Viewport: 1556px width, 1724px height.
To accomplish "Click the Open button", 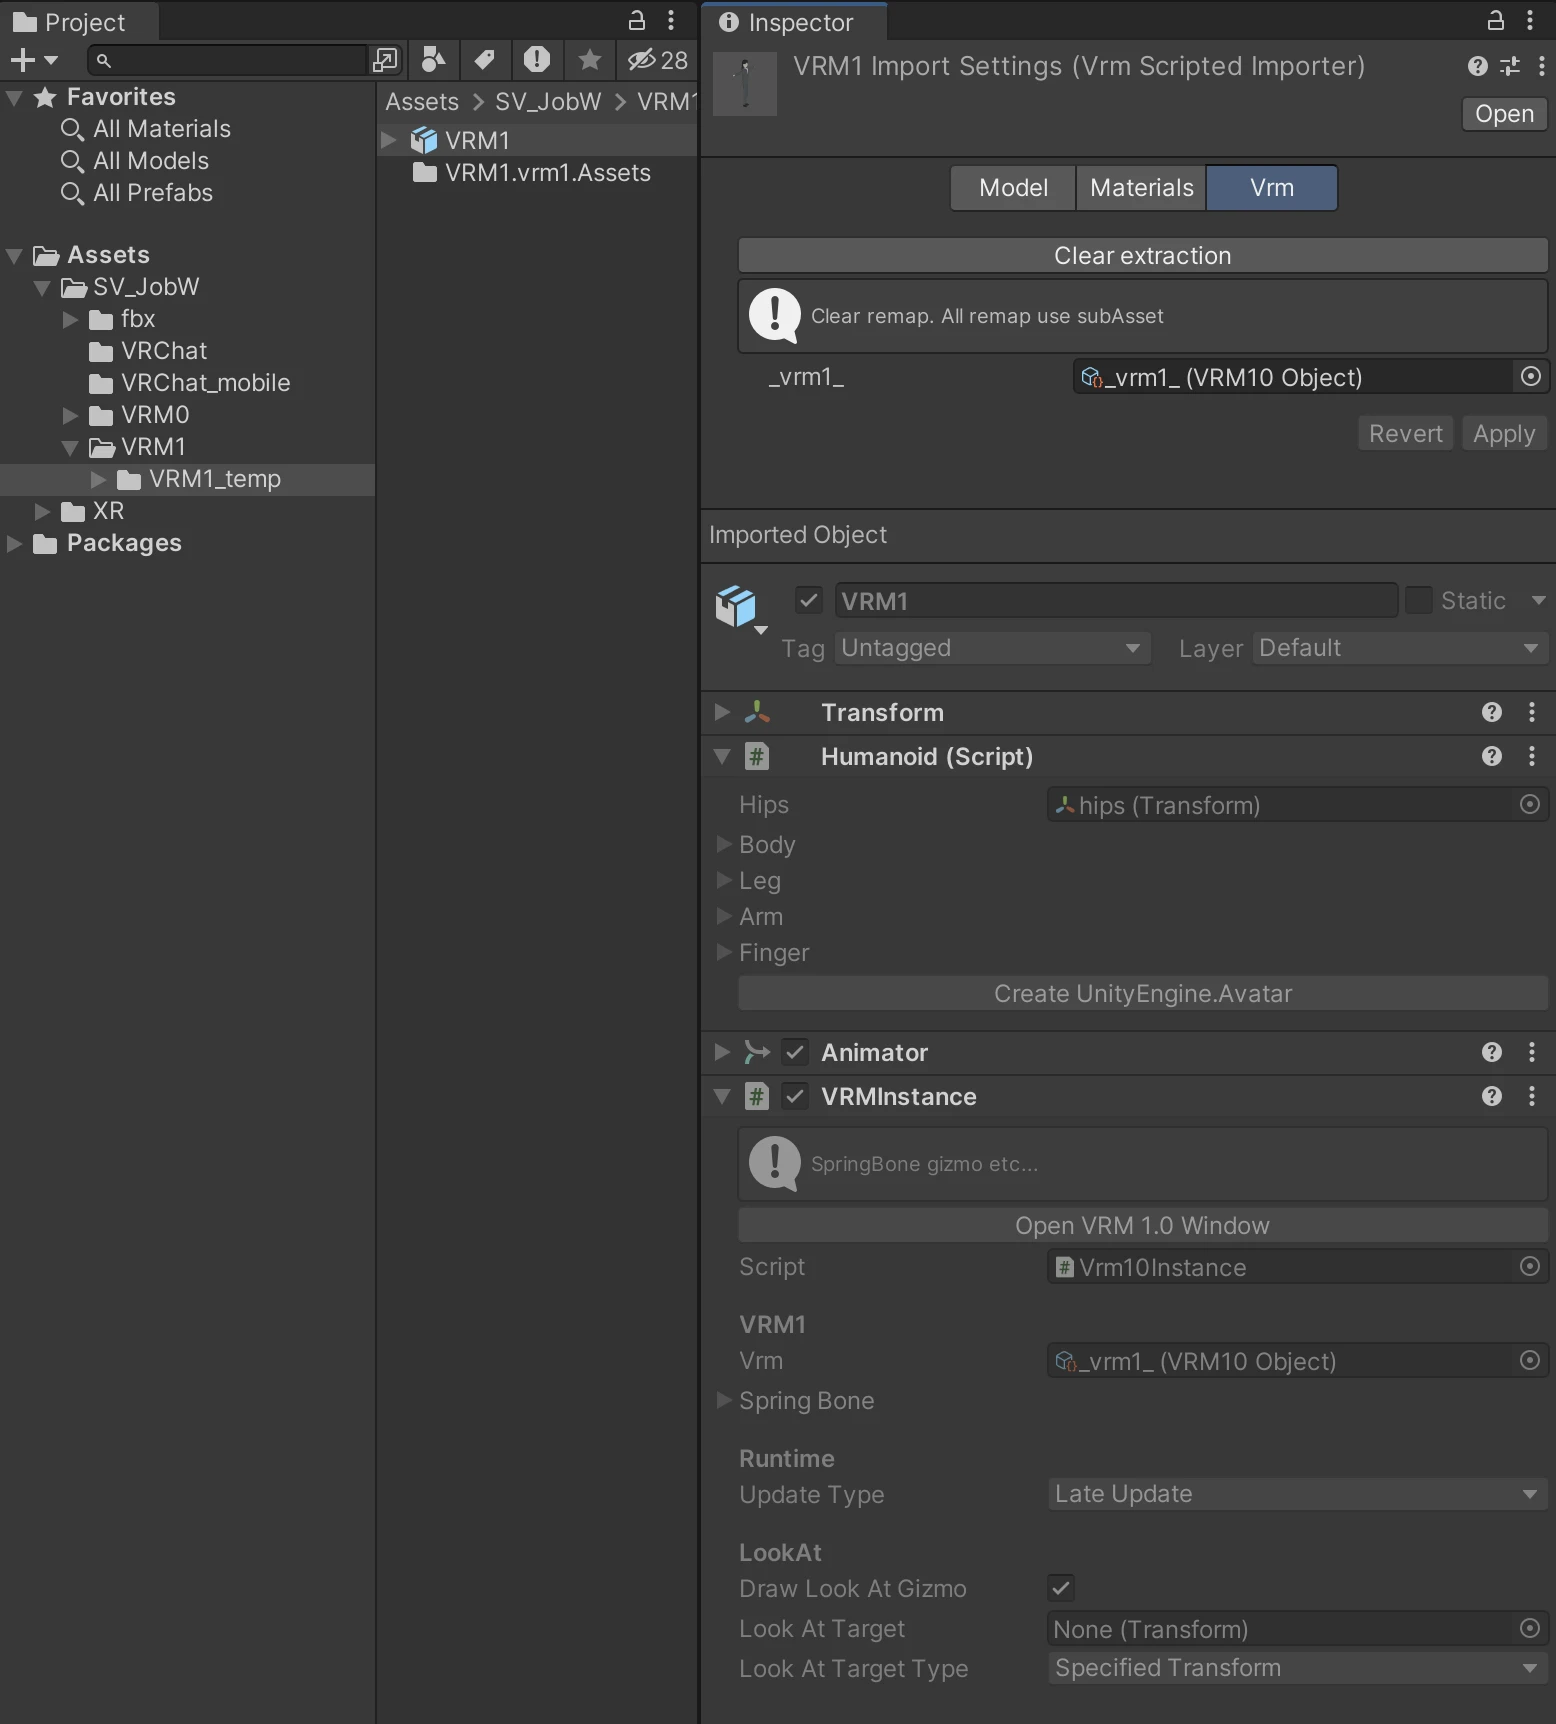I will pos(1504,114).
